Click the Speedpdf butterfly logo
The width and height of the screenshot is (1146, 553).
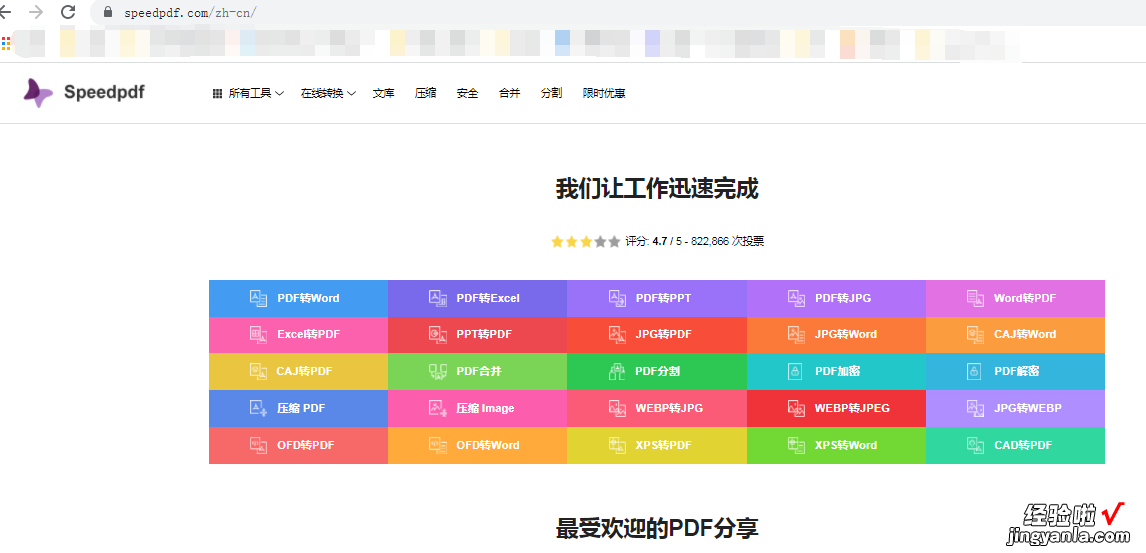[38, 93]
